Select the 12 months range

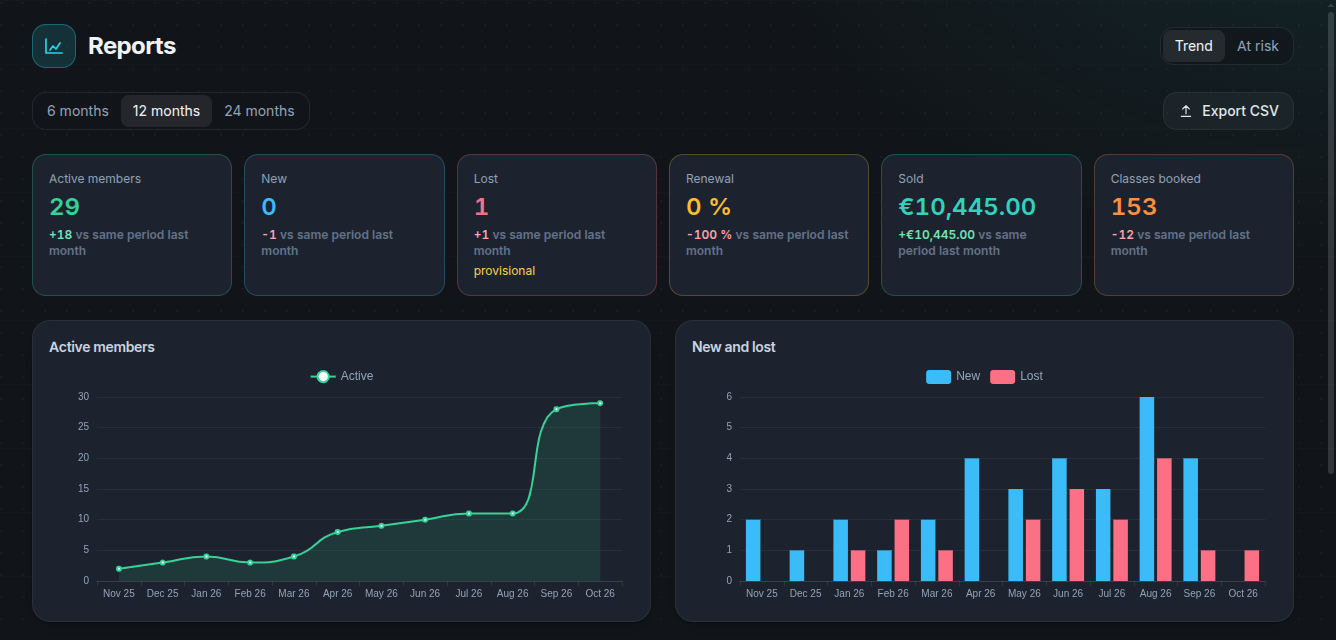pyautogui.click(x=166, y=111)
